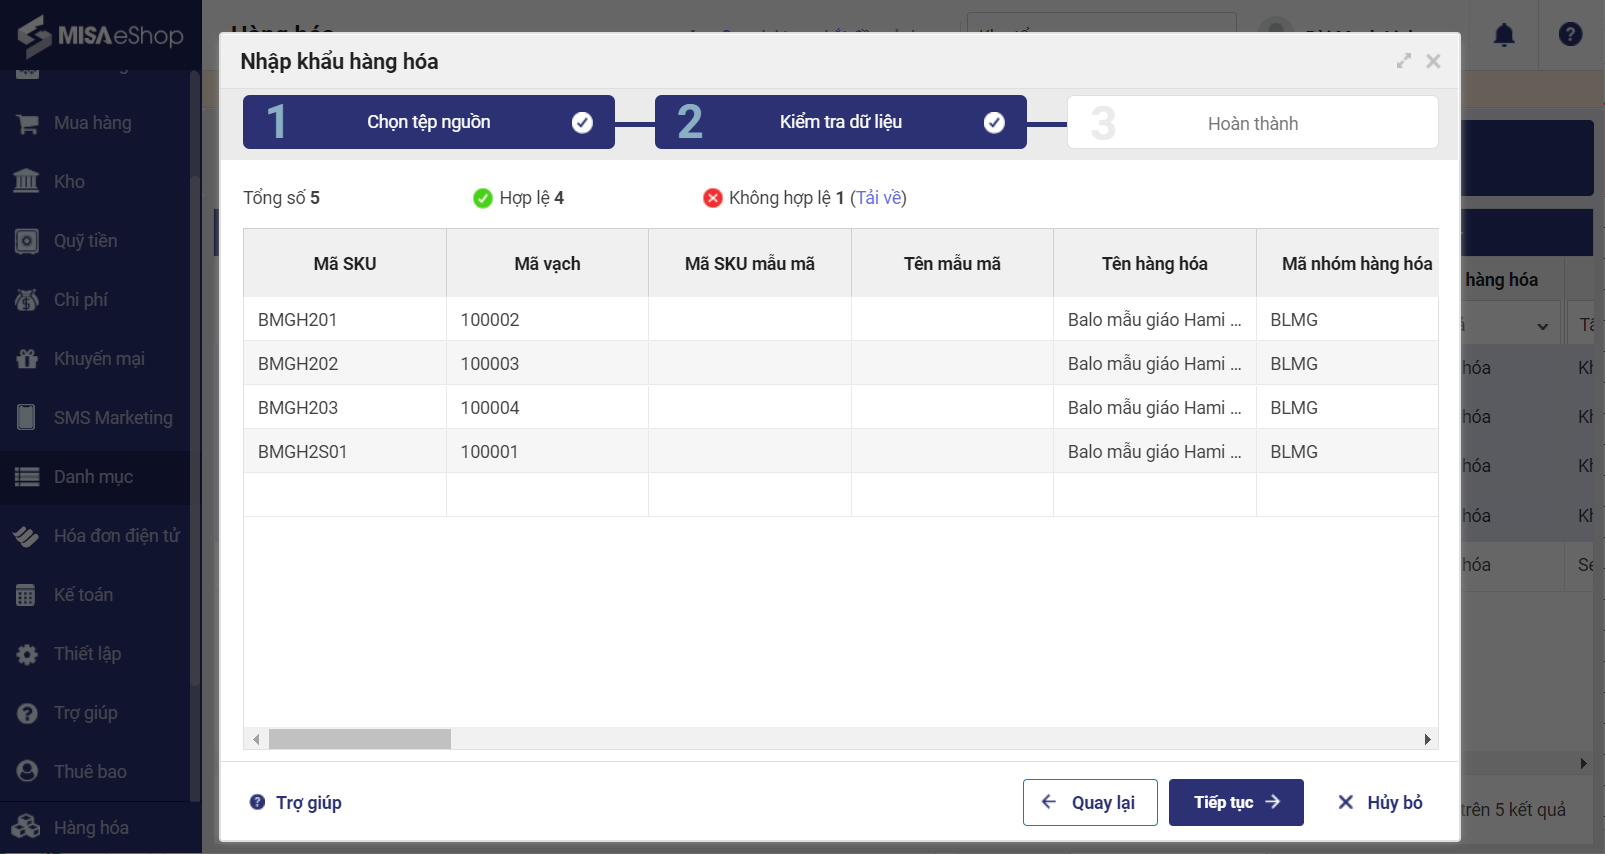Open the Quỹ tiền menu
The width and height of the screenshot is (1605, 854).
[85, 241]
